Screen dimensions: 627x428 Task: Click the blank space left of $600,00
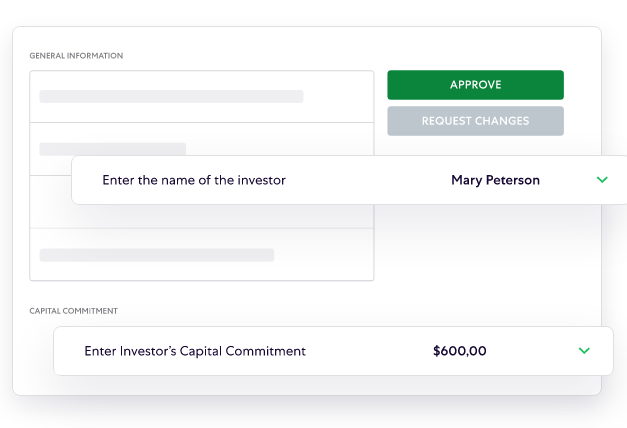tap(370, 351)
